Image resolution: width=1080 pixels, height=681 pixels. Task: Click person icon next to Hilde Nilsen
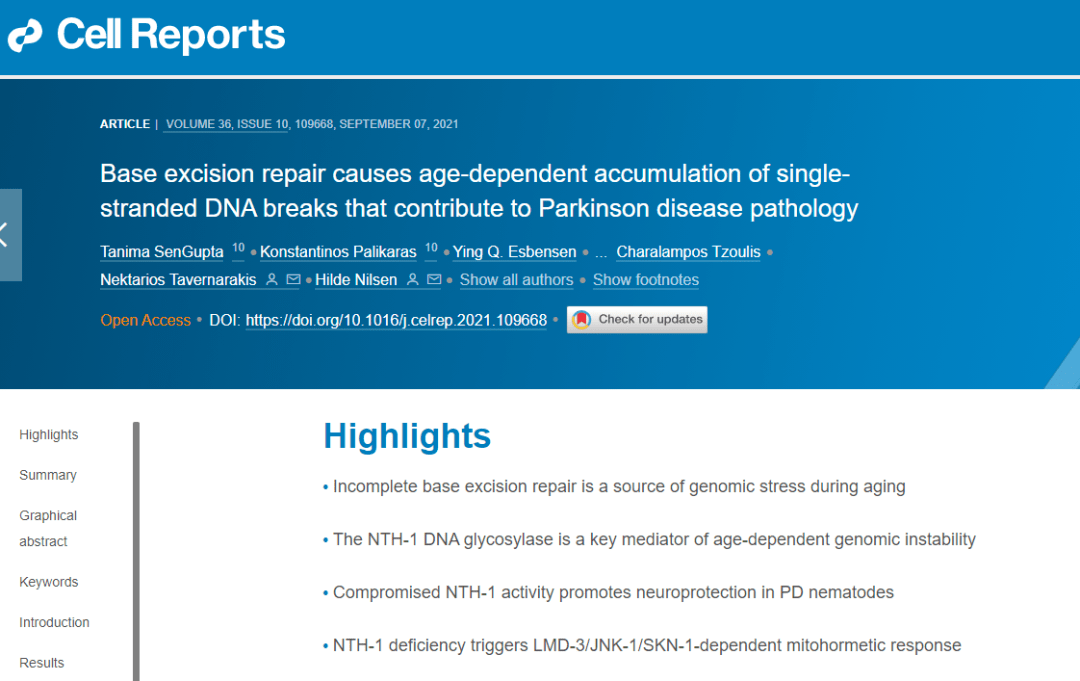[412, 280]
